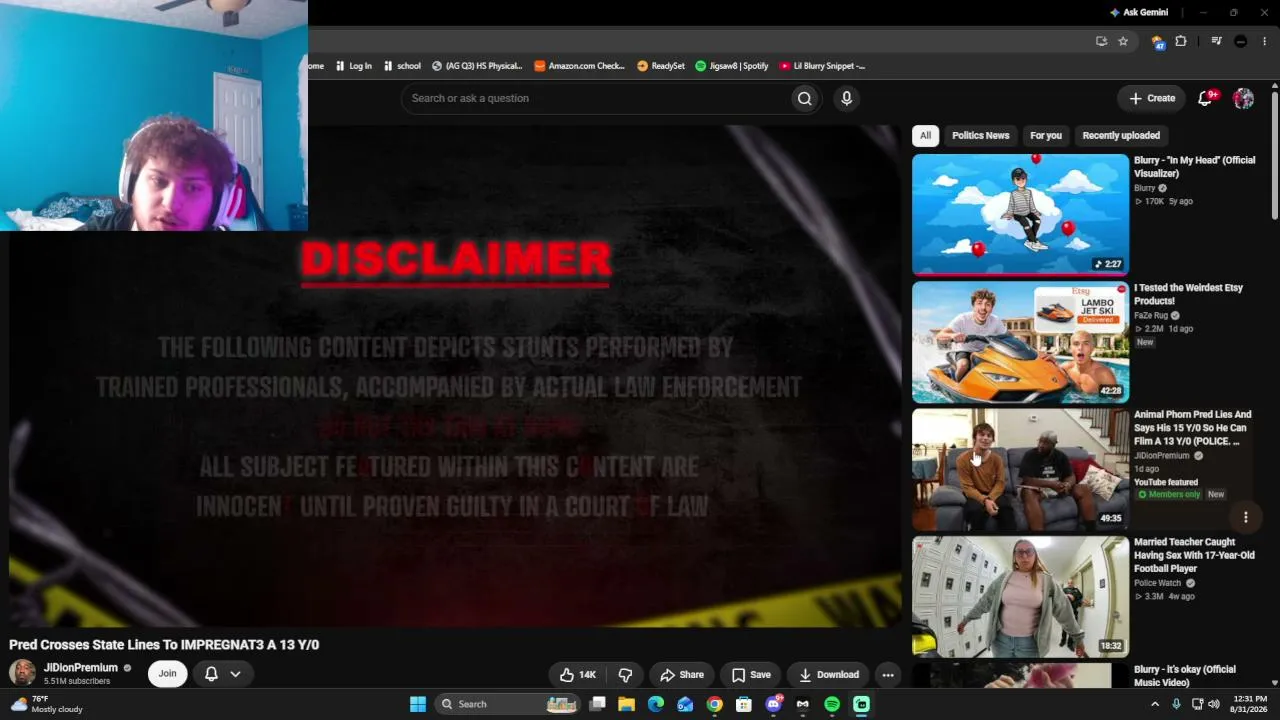Screen dimensions: 1280x720
Task: Click the FaZe Rug channel name
Action: [1150, 316]
